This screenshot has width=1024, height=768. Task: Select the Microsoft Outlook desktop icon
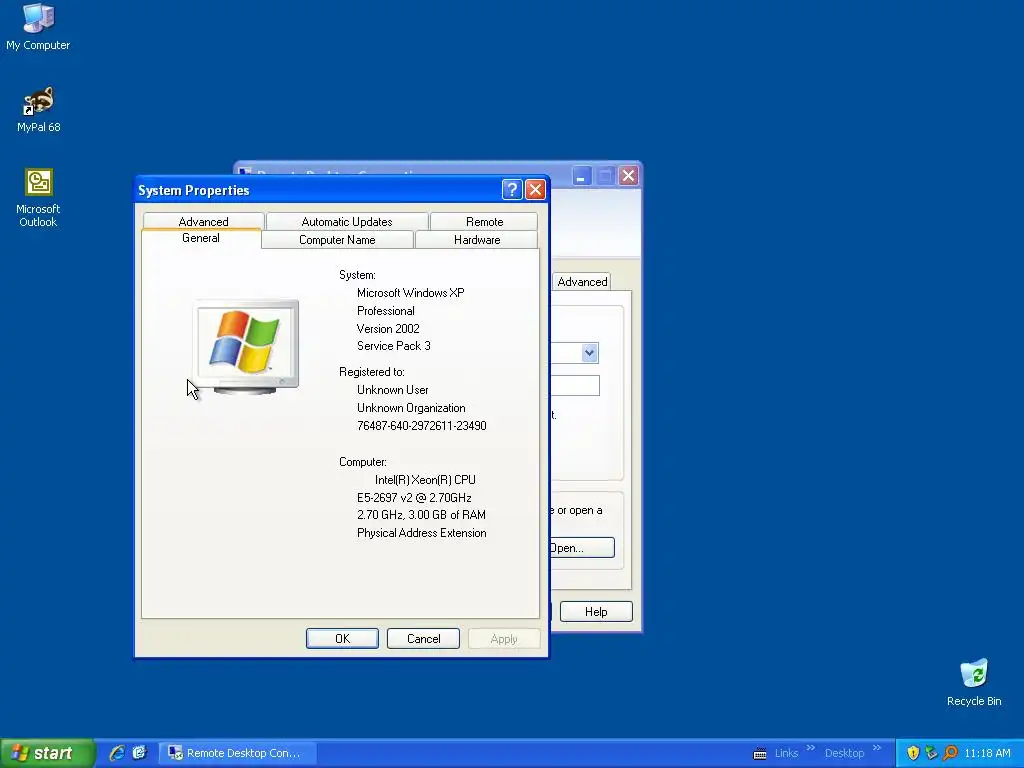pos(38,198)
